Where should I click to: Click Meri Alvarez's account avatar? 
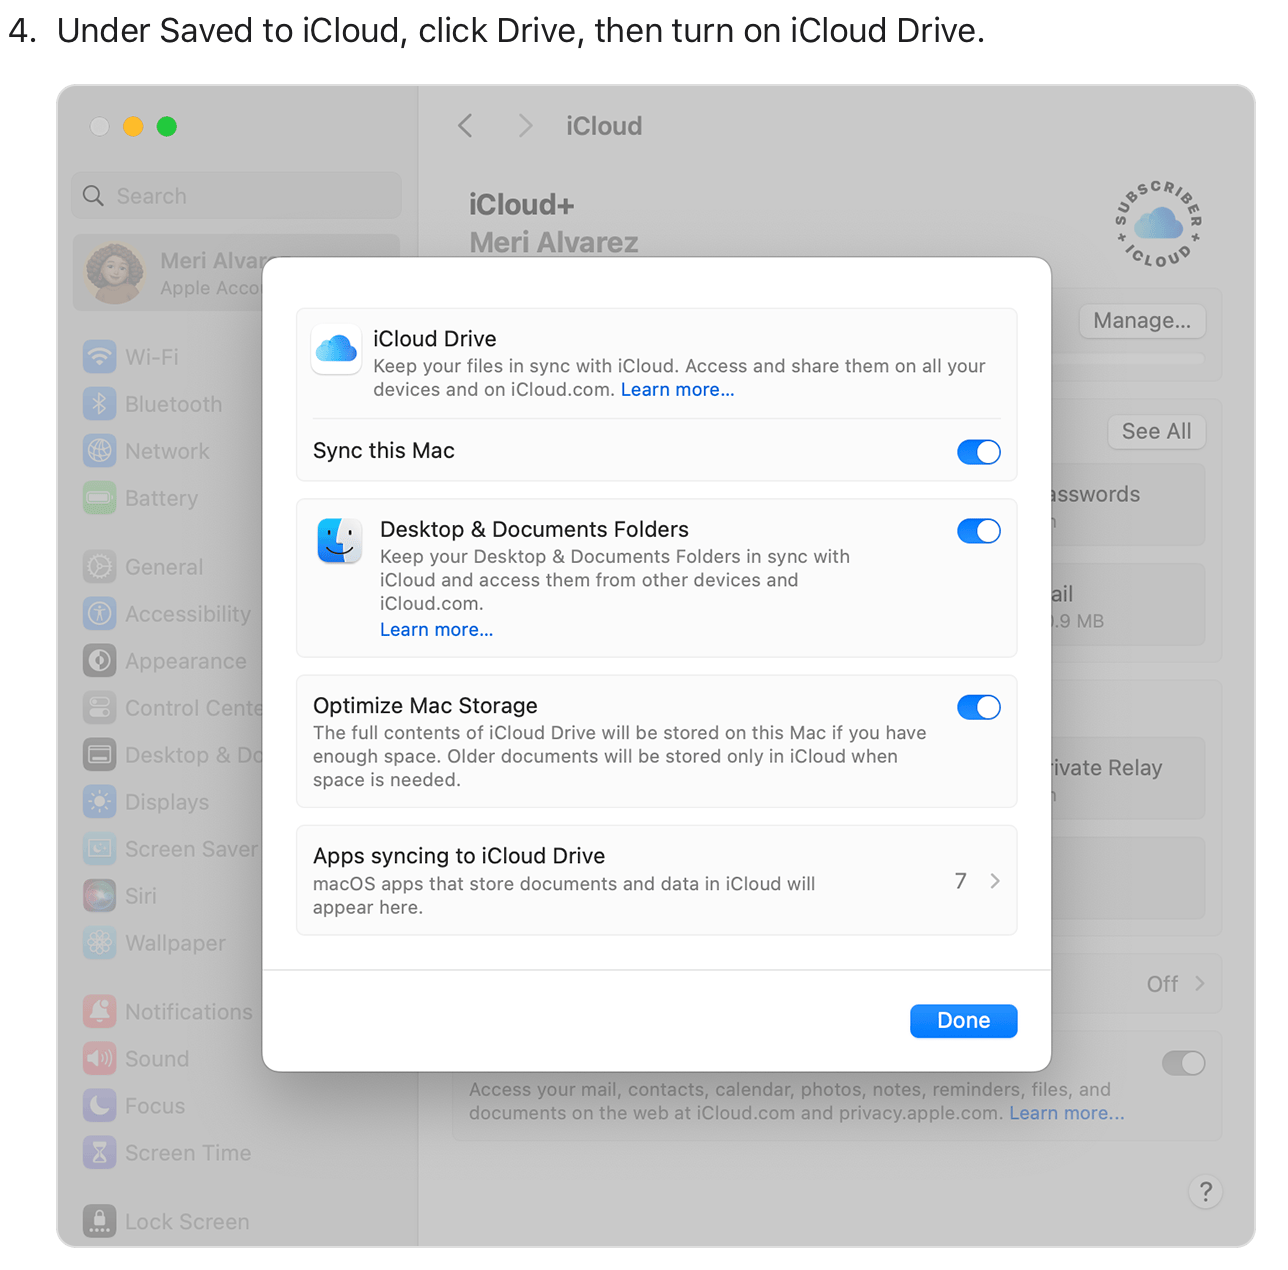[x=115, y=272]
